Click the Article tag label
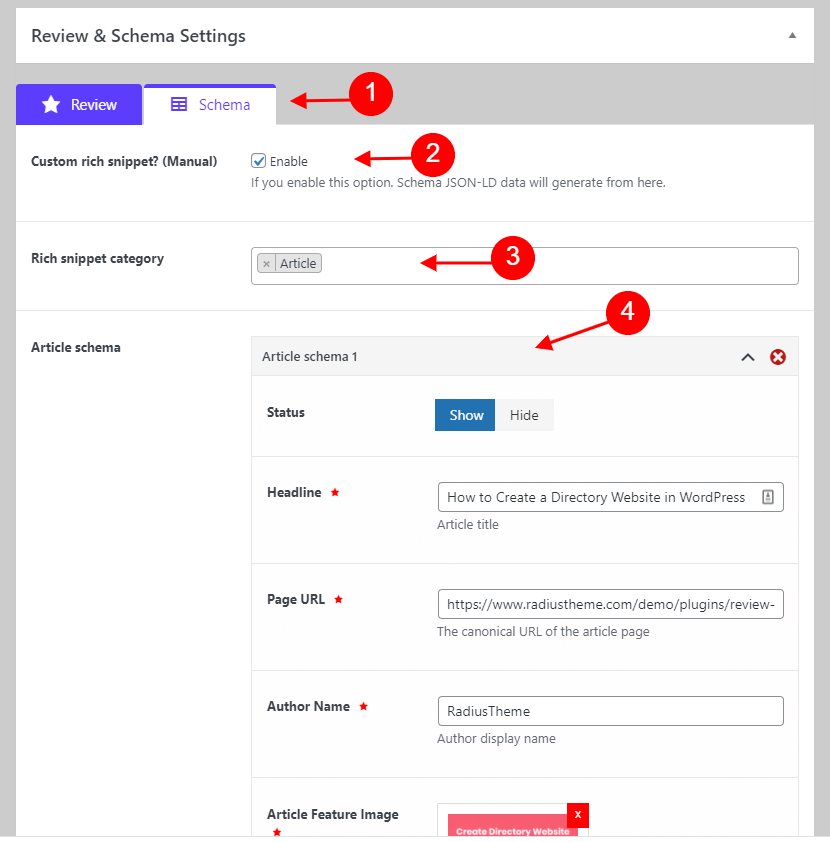This screenshot has width=830, height=842. click(298, 264)
